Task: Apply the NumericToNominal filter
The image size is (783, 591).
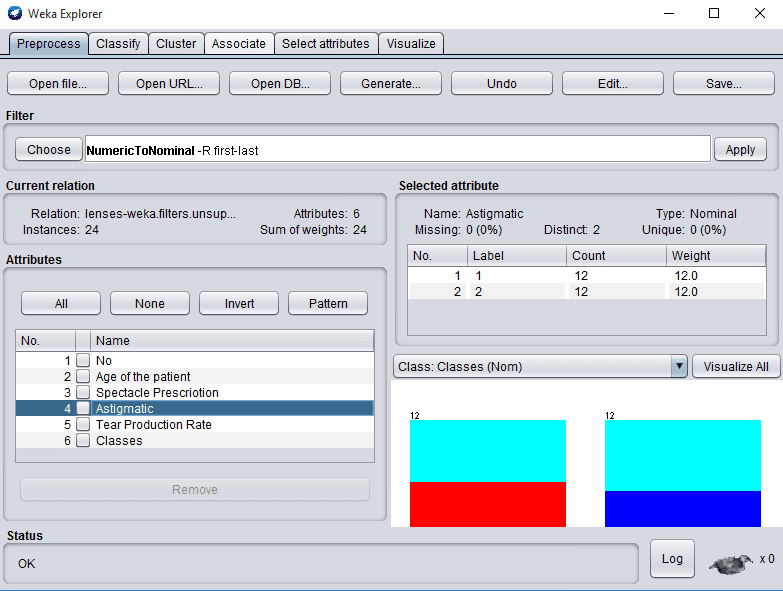Action: pyautogui.click(x=740, y=149)
